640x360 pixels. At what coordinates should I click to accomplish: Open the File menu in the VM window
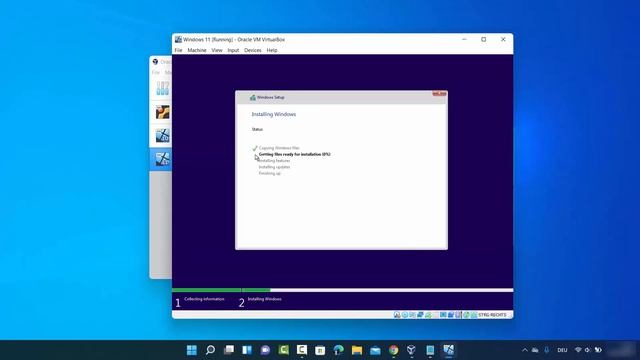point(178,50)
